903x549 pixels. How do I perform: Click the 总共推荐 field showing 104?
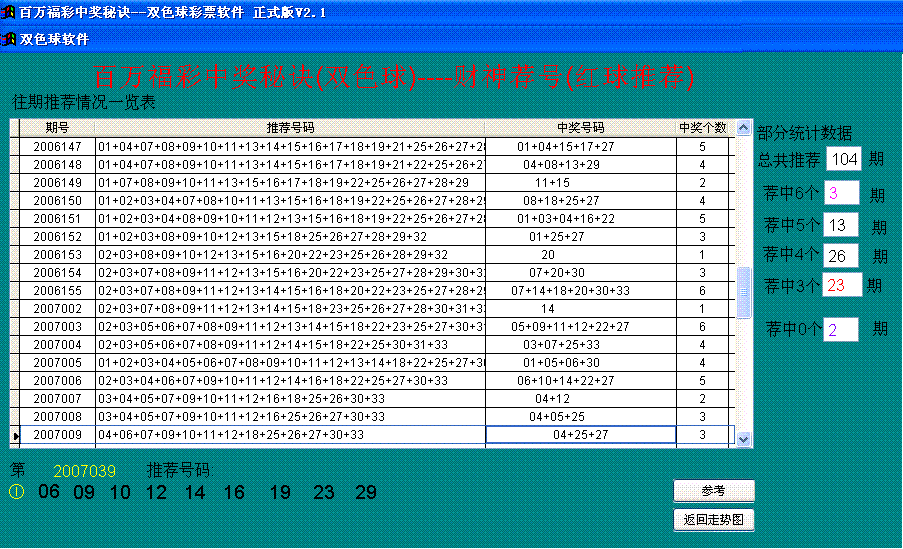coord(844,159)
